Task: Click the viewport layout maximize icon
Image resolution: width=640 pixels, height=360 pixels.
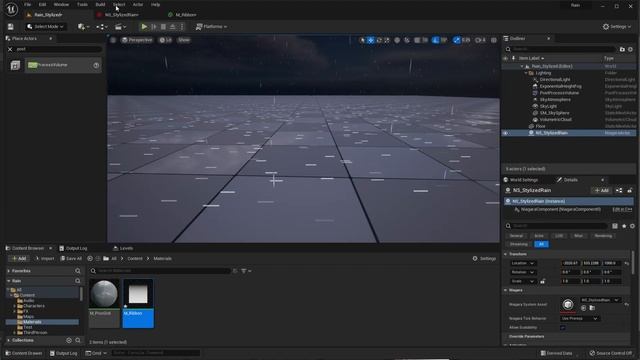Action: [x=494, y=40]
